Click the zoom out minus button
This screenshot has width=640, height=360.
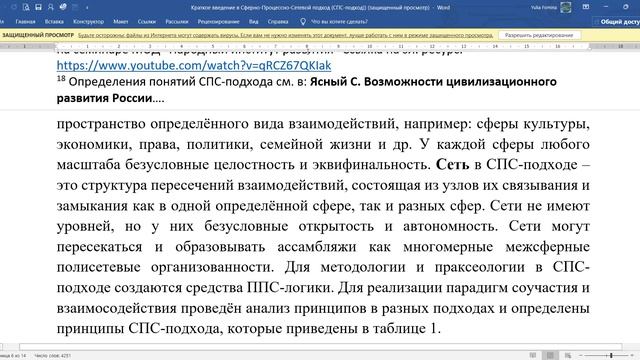580,356
